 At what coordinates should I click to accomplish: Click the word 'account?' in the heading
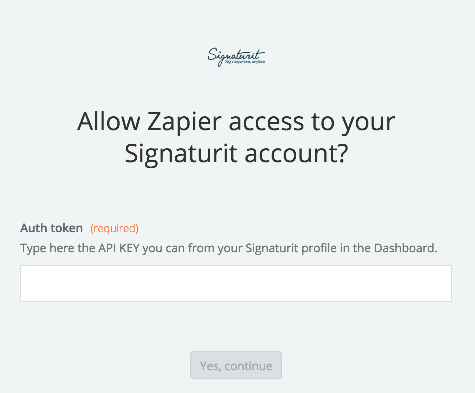(296, 154)
